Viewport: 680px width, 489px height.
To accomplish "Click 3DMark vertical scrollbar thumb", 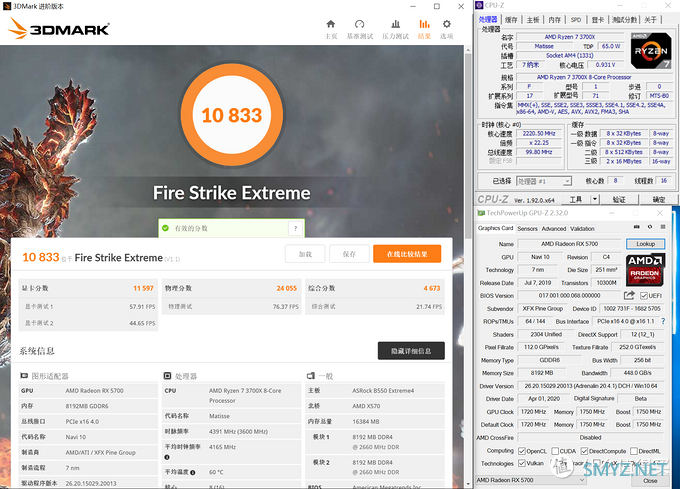I will coord(468,147).
